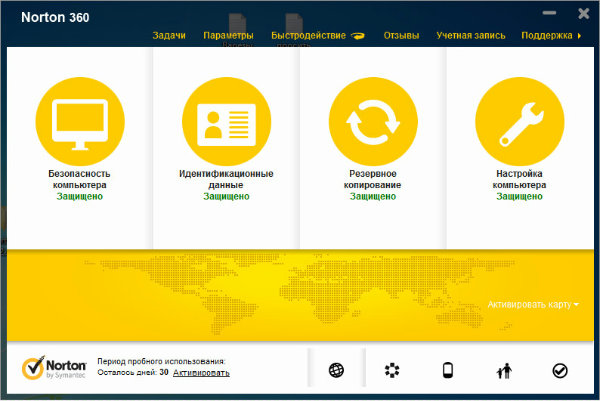
Task: Click the globe icon in bottom bar
Action: [x=336, y=371]
